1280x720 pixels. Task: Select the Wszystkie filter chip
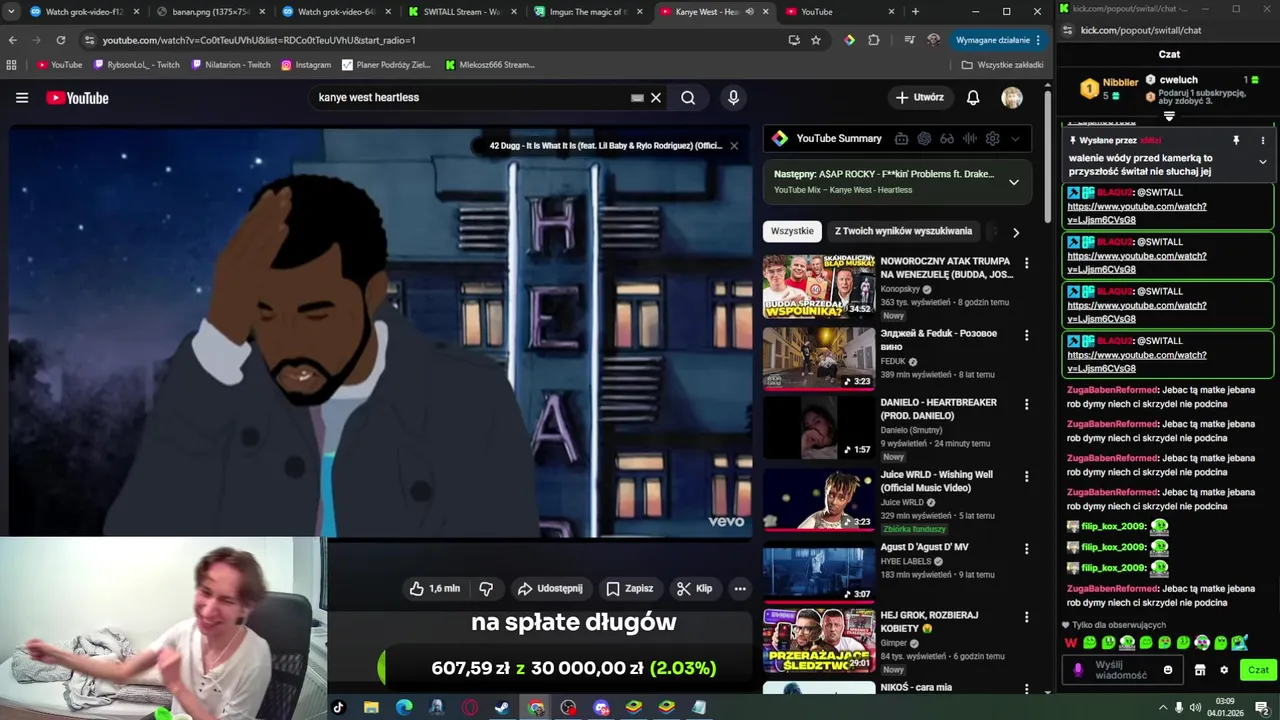[792, 231]
